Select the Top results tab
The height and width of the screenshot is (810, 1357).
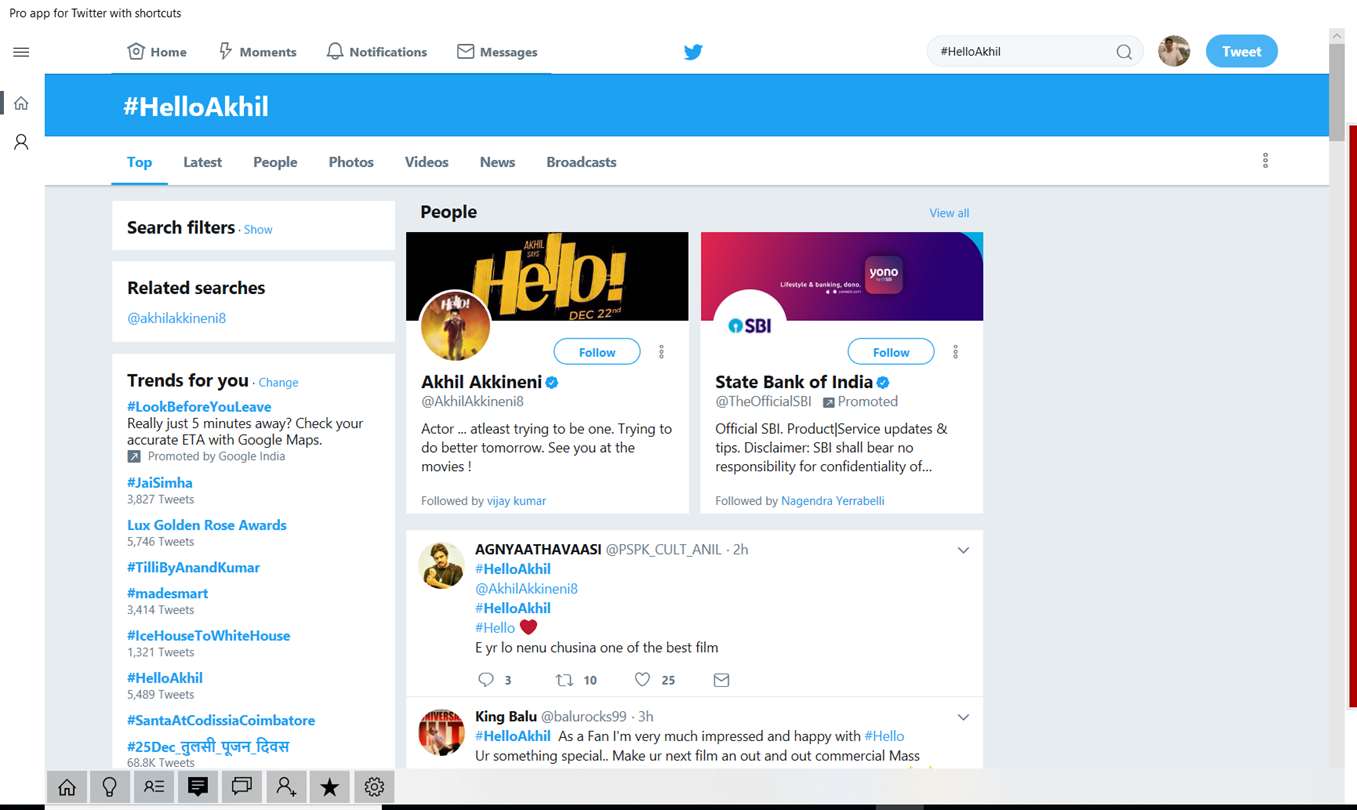pyautogui.click(x=140, y=162)
